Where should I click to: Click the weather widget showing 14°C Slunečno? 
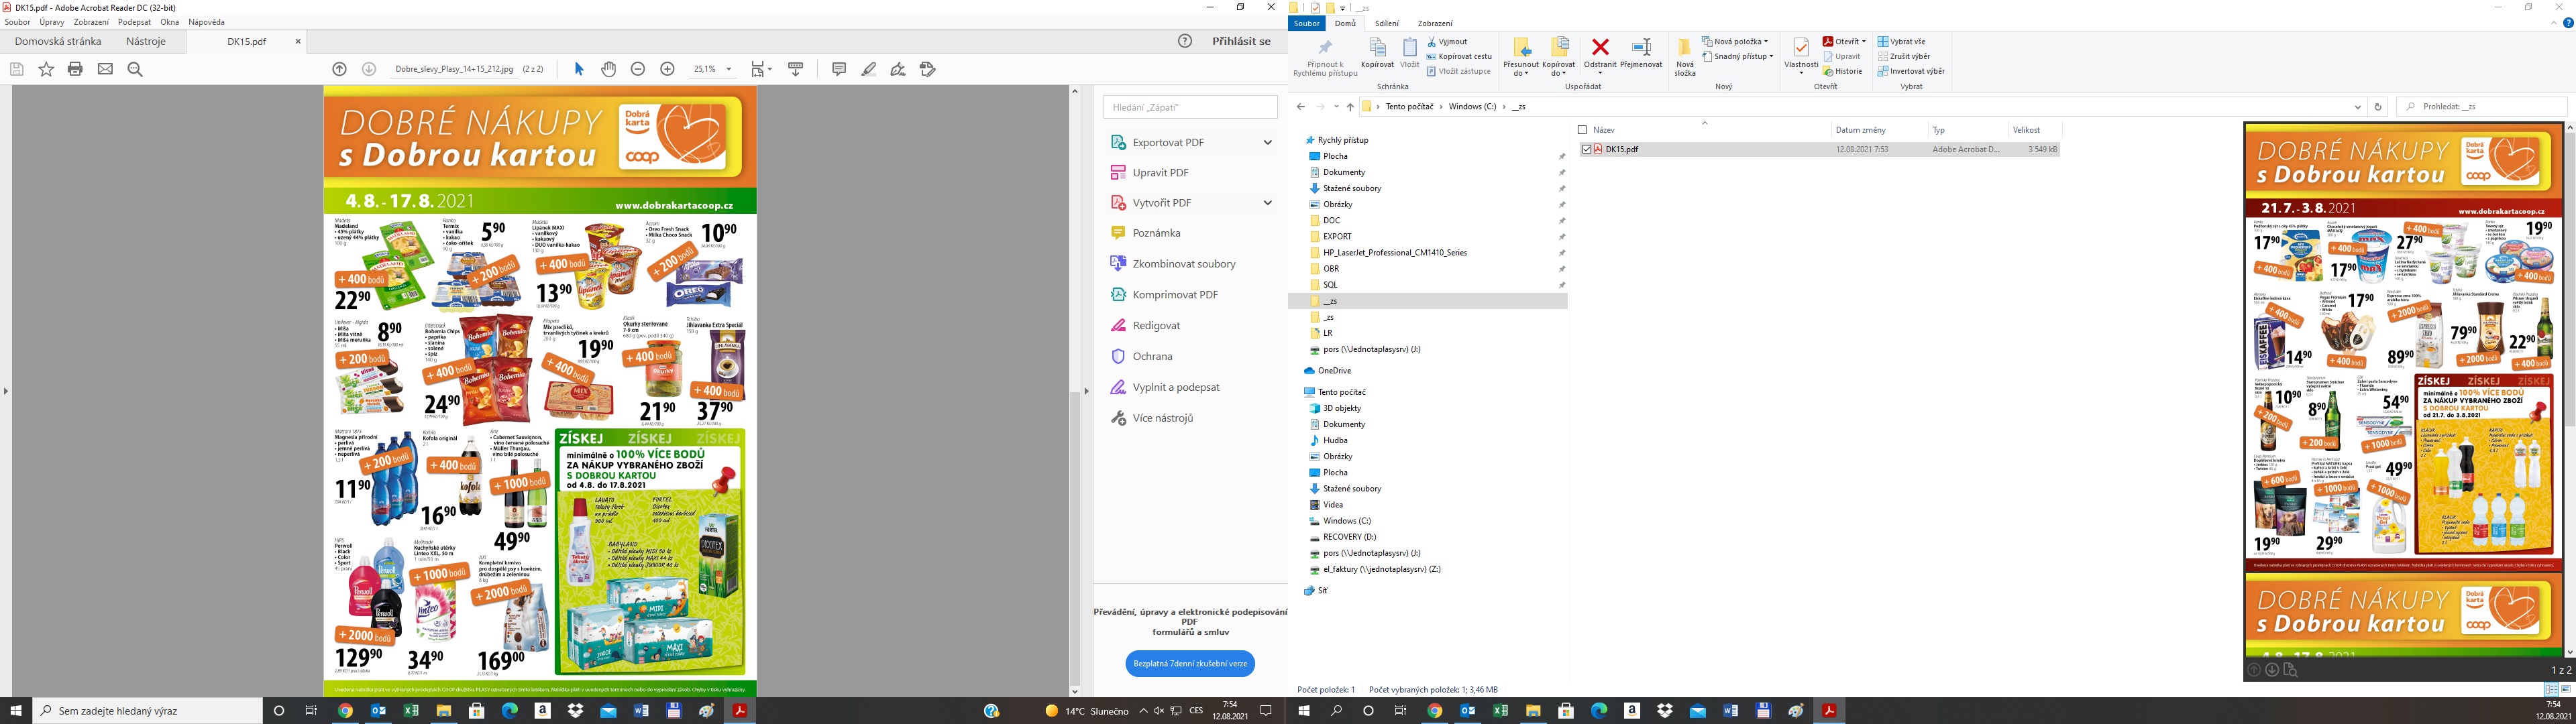point(1087,711)
